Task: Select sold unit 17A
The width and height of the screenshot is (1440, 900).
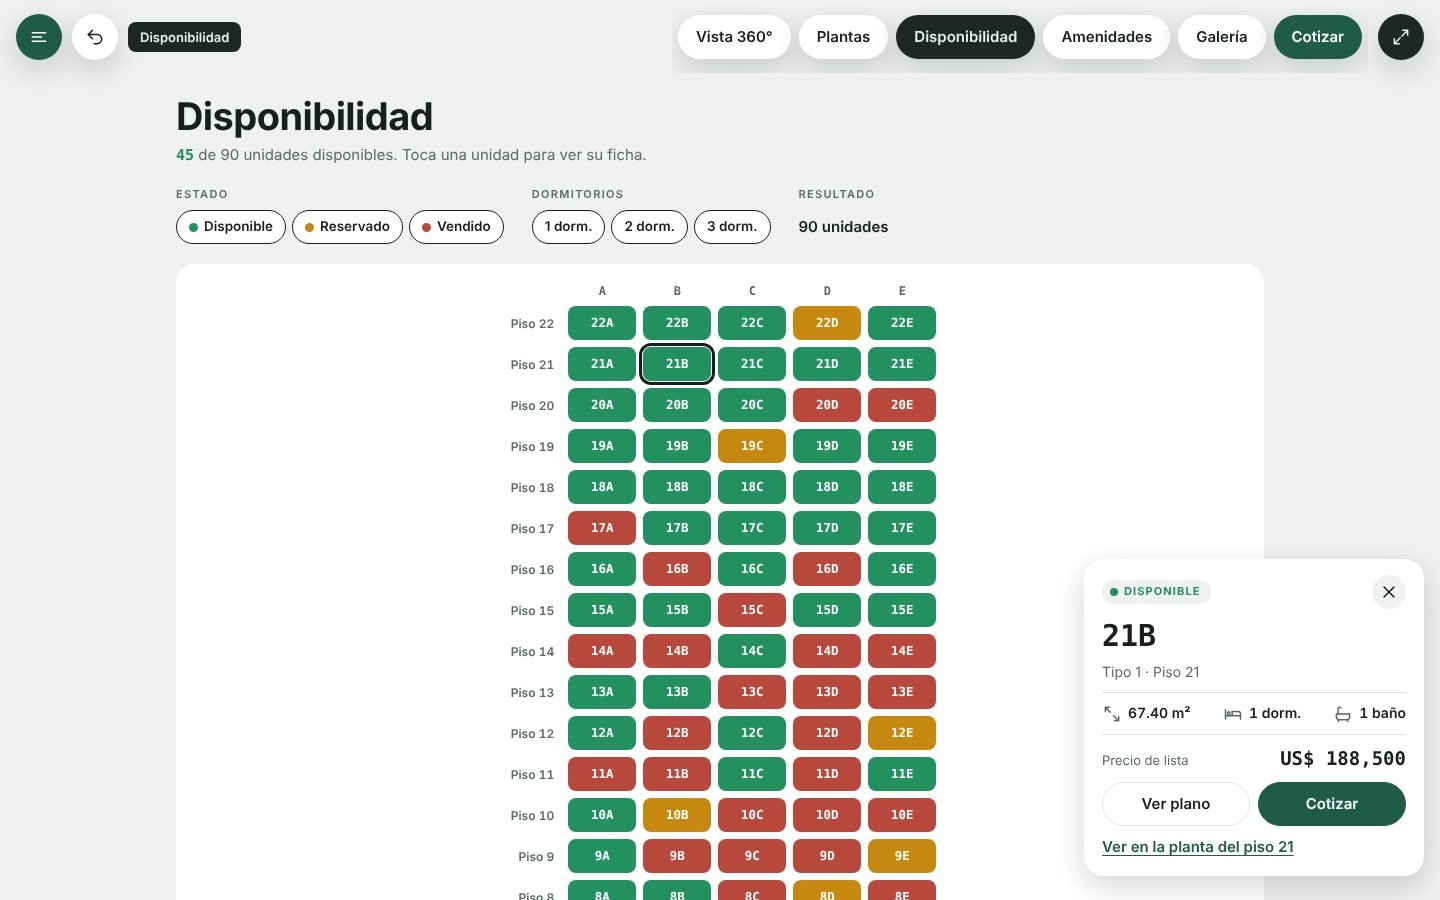Action: [602, 528]
